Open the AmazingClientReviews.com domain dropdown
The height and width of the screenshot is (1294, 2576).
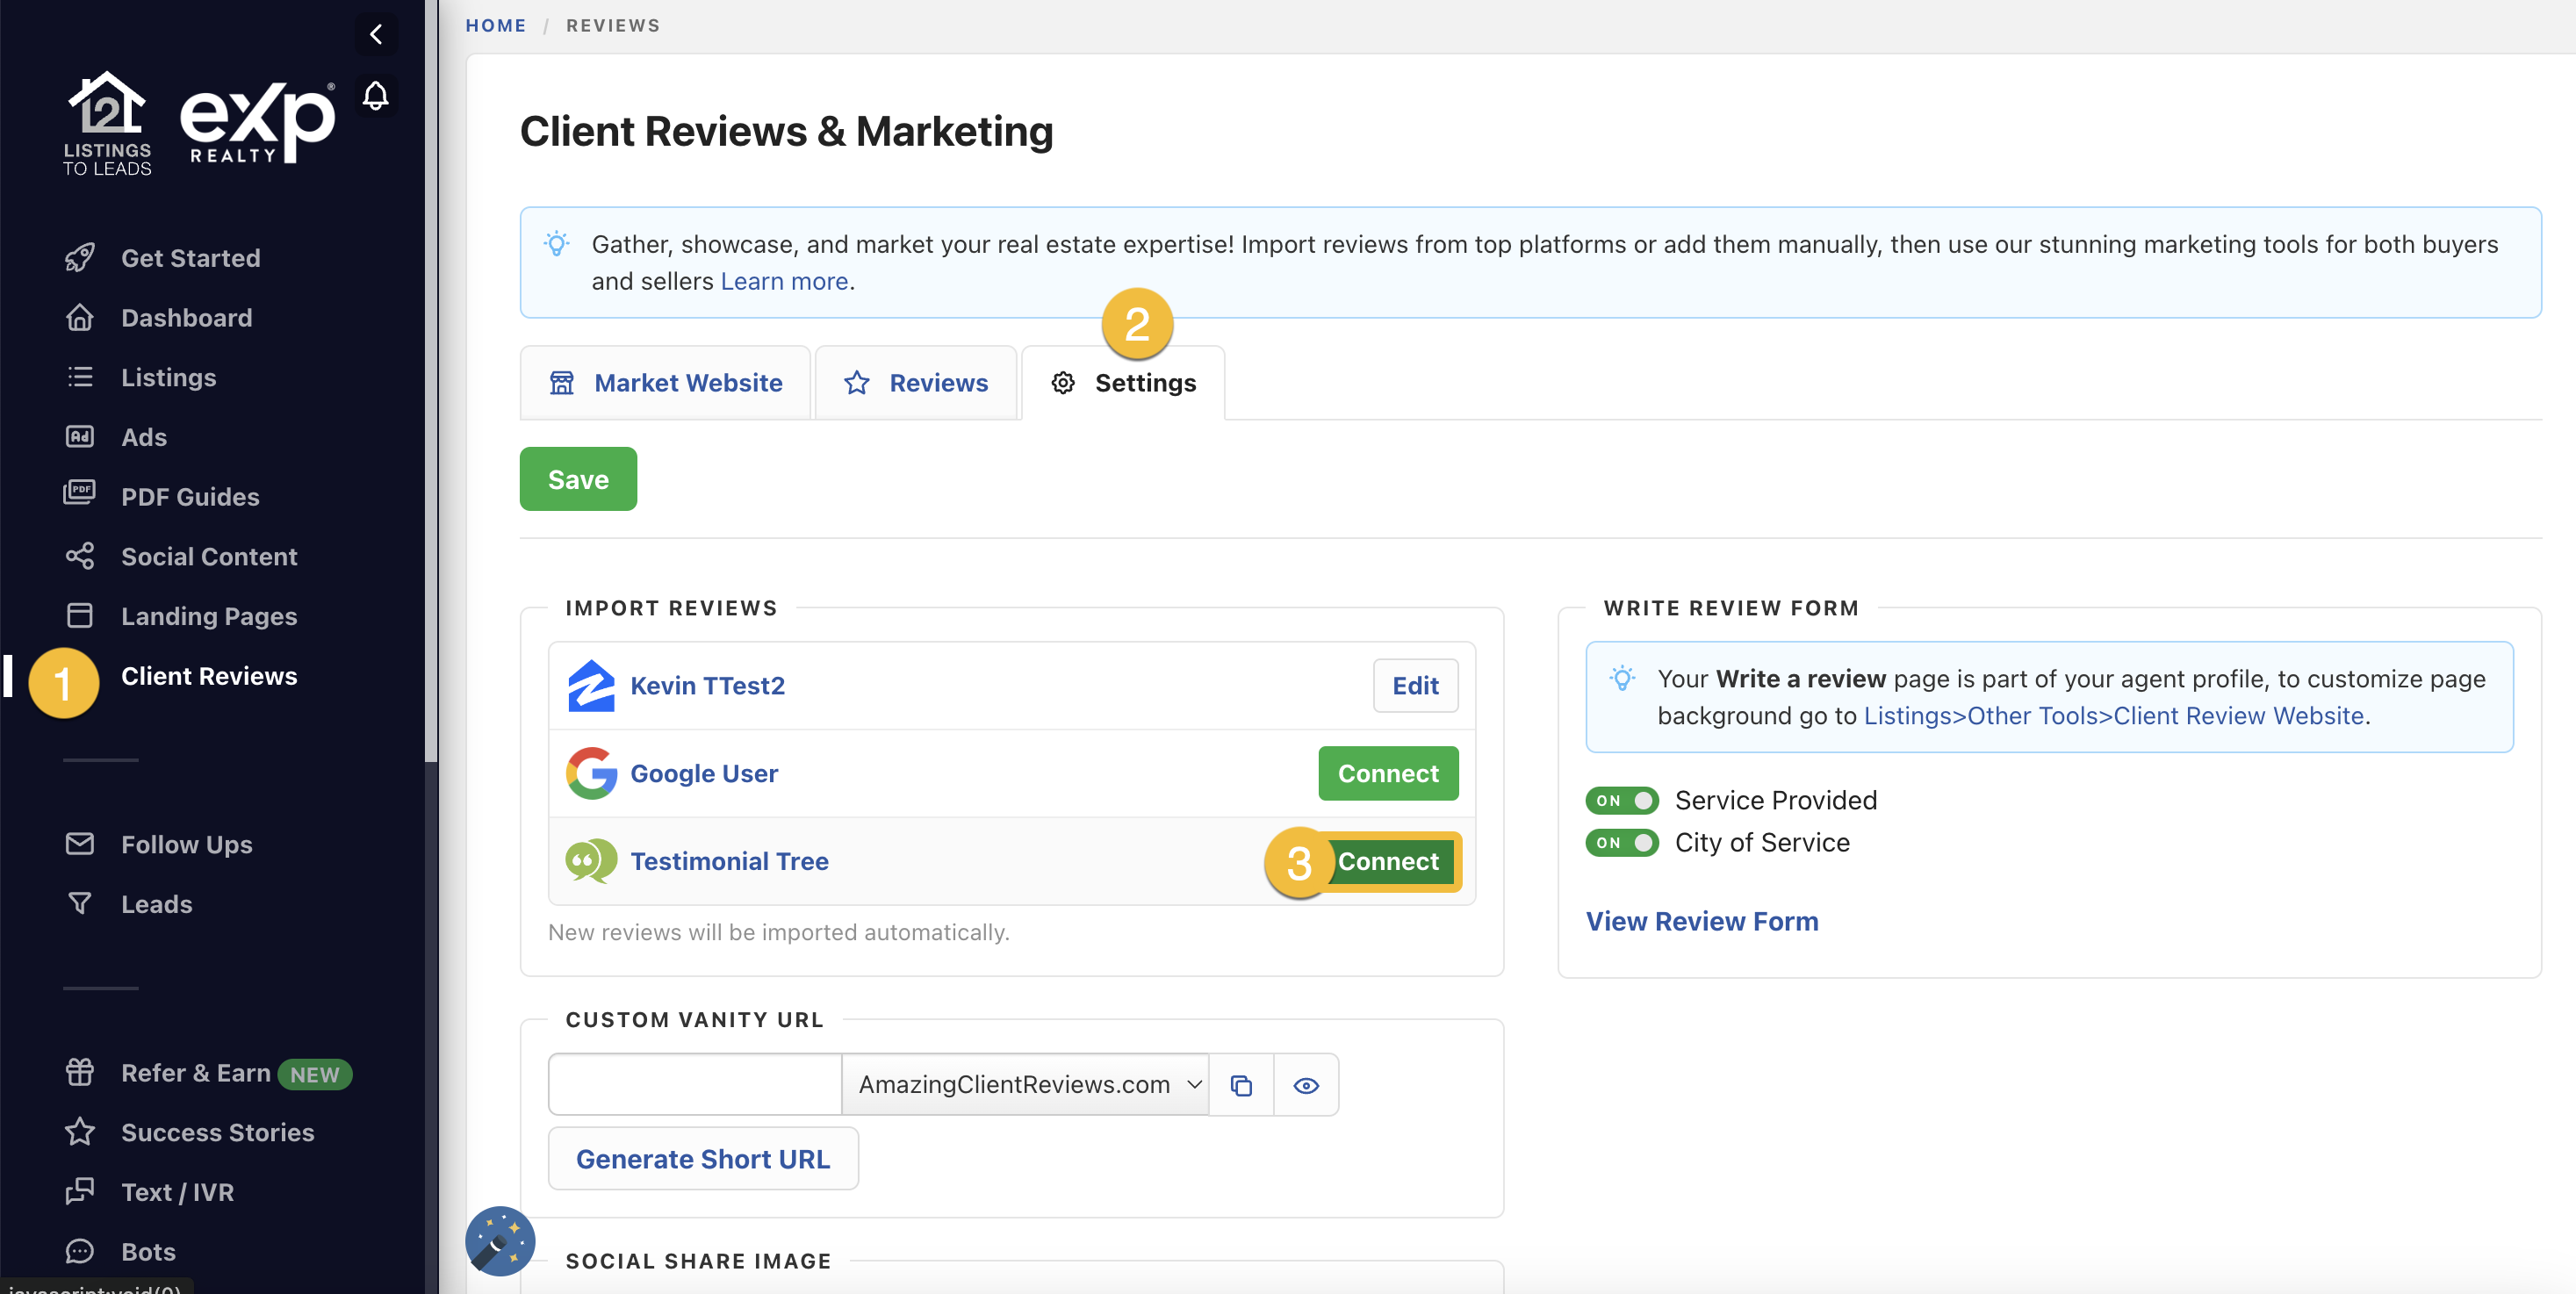pos(1026,1085)
